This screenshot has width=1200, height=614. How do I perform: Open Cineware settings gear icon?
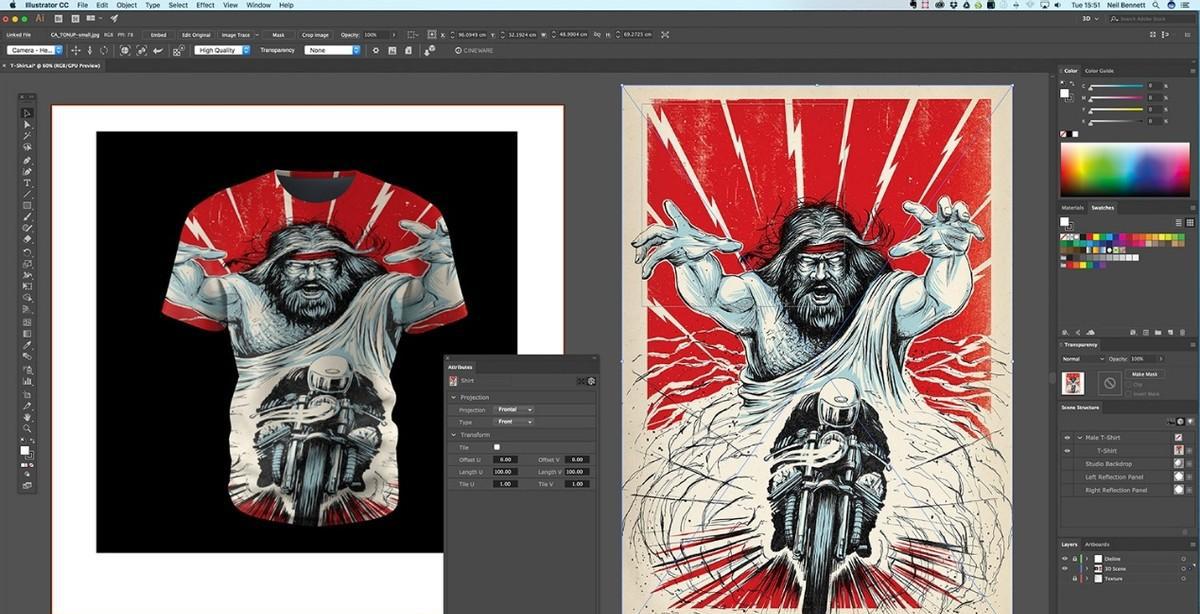(375, 50)
